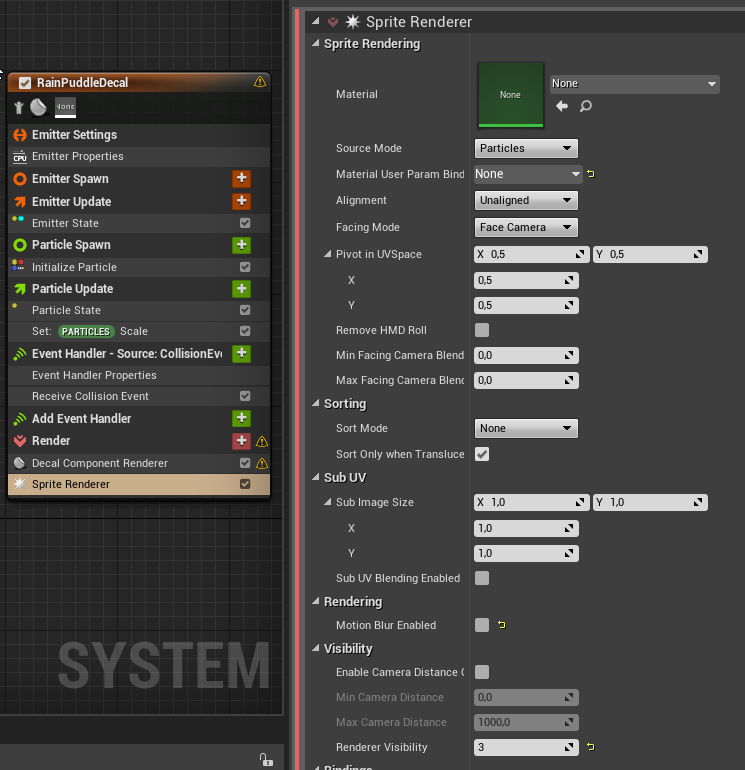Click the red Render stage icon
745x770 pixels.
pyautogui.click(x=20, y=441)
